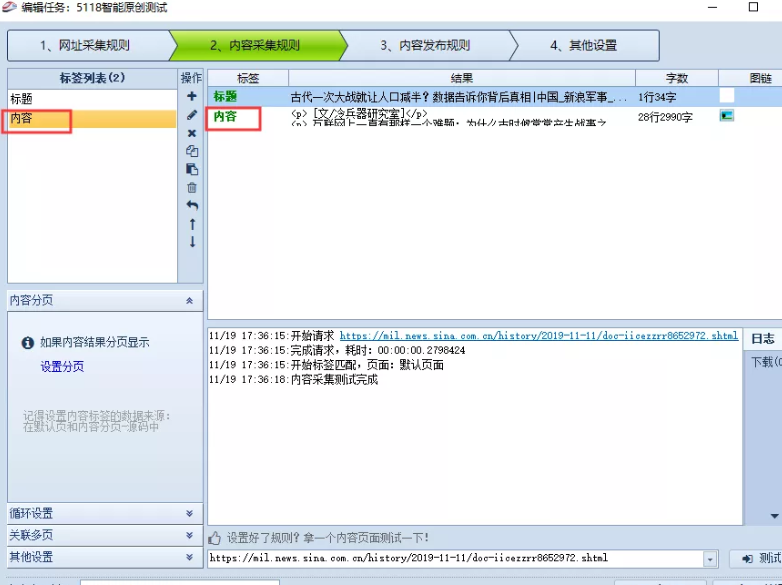Screen dimensions: 782x585
Task: Switch to 网址采集规则 step tab
Action: click(85, 45)
